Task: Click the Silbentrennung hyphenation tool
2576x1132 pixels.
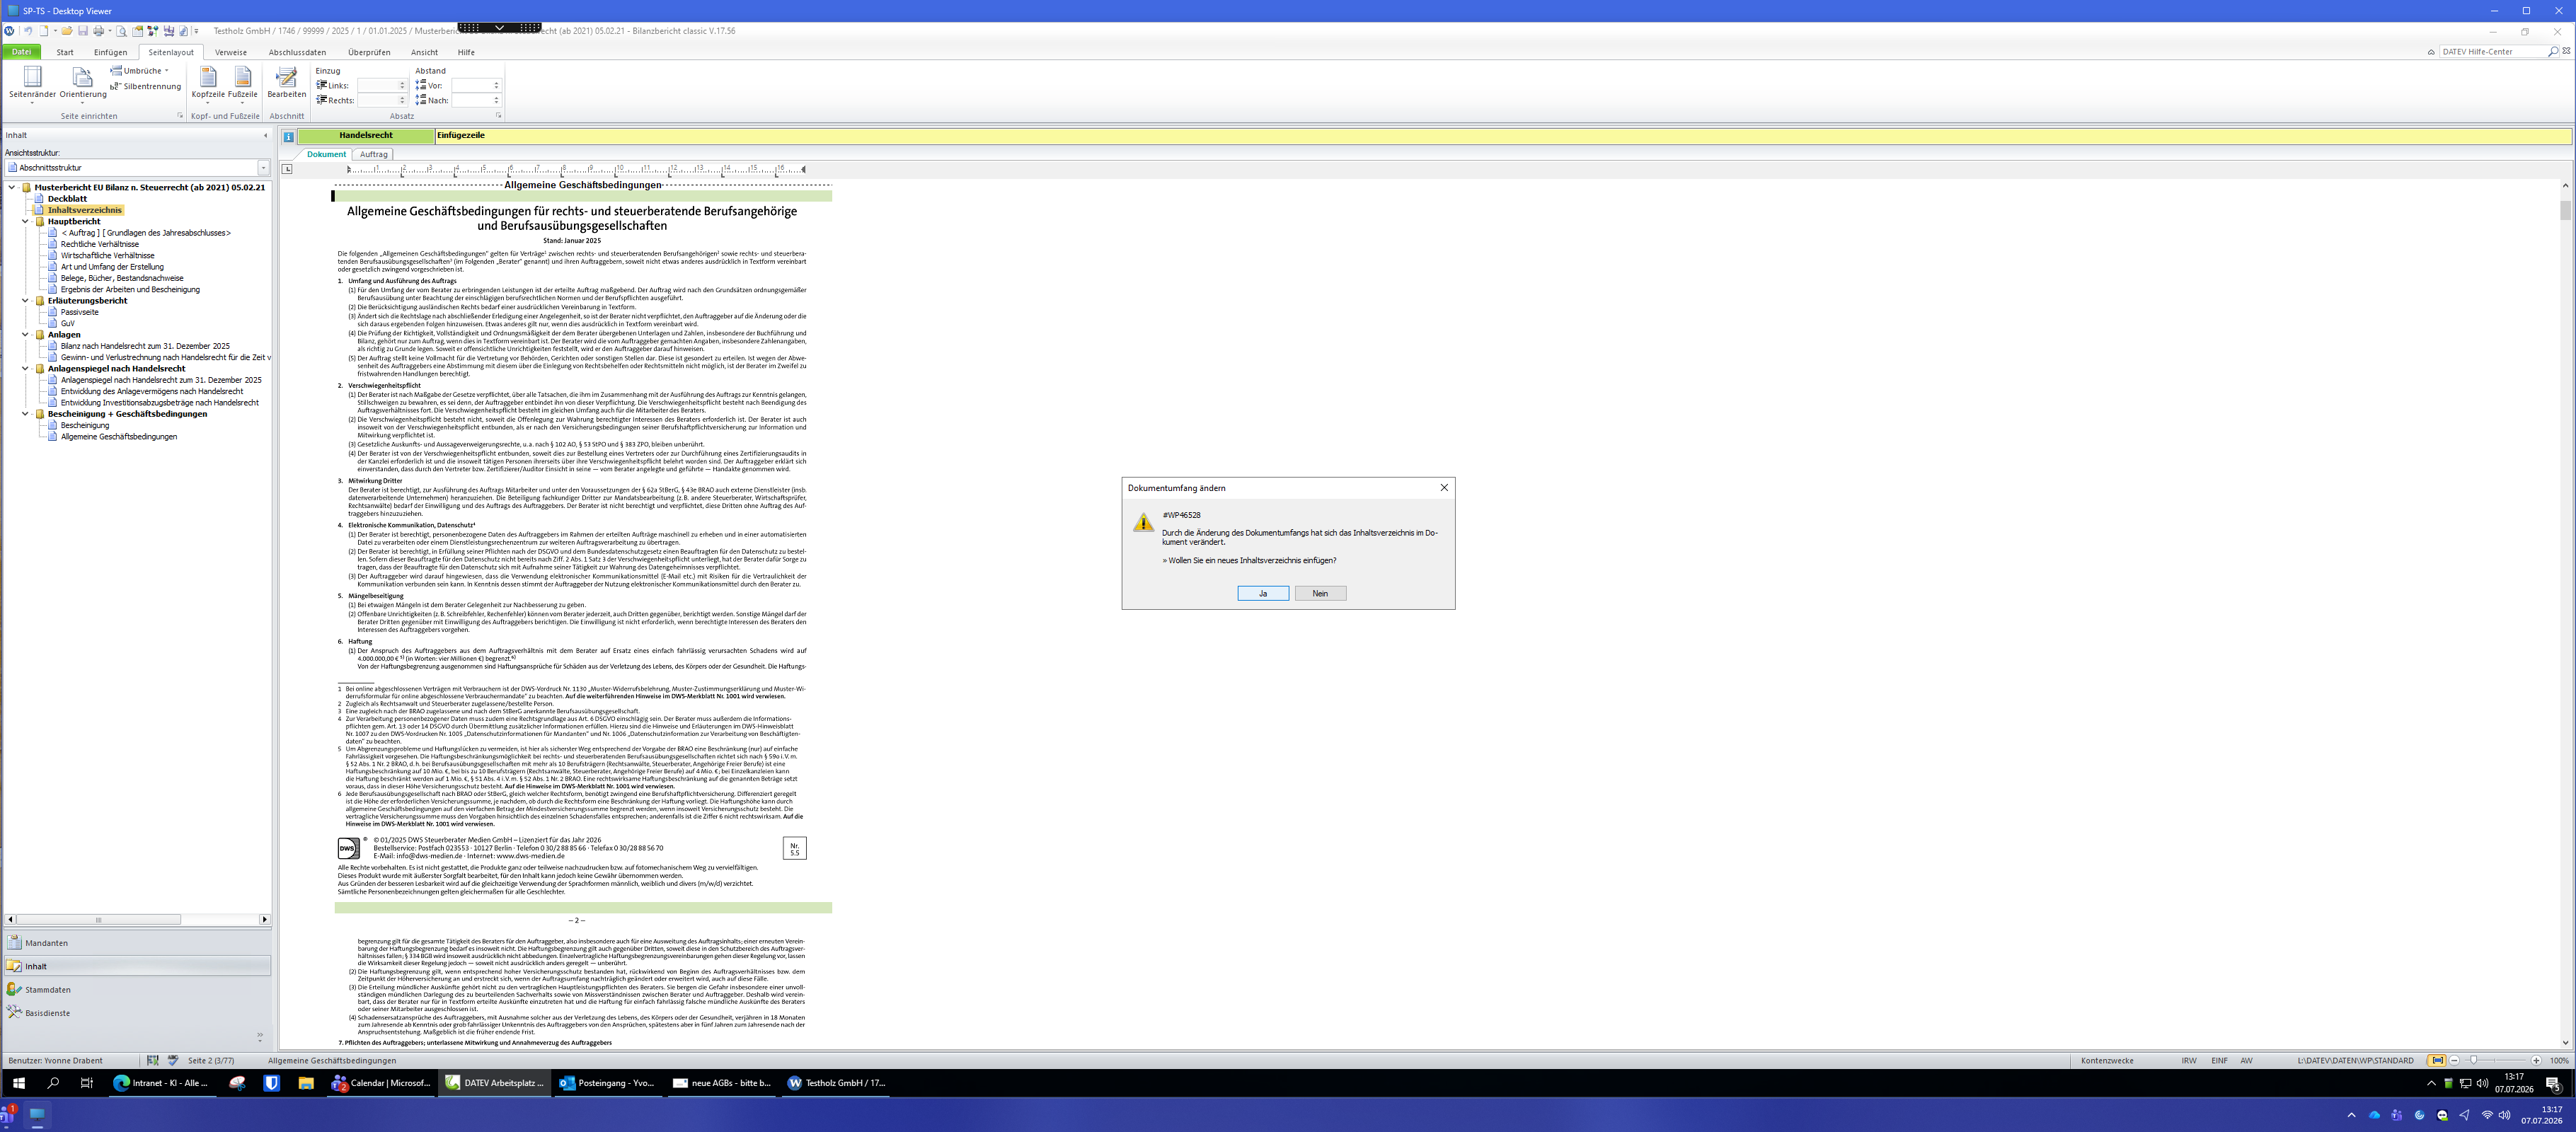Action: 146,87
